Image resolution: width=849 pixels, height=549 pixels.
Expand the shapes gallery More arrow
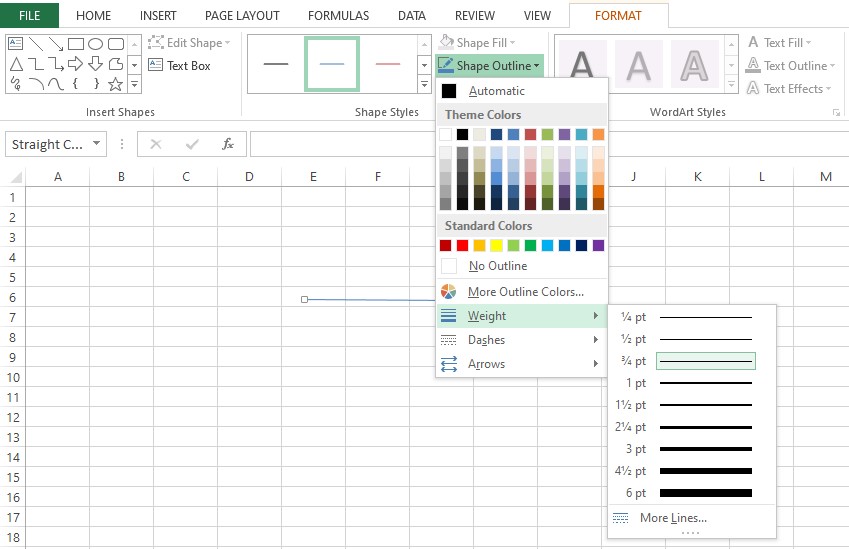(x=134, y=84)
